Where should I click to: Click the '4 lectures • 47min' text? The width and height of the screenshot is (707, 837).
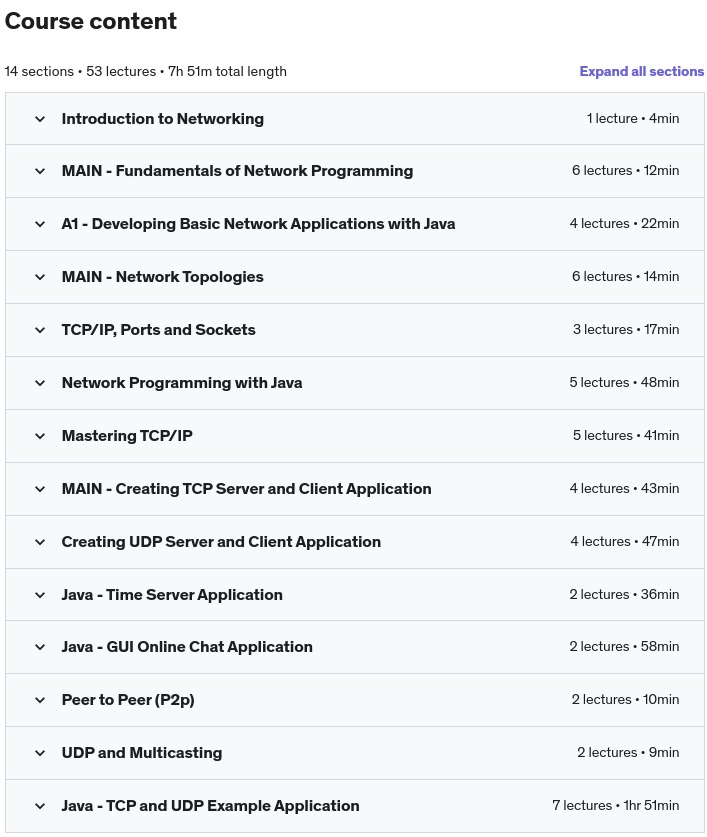click(625, 542)
